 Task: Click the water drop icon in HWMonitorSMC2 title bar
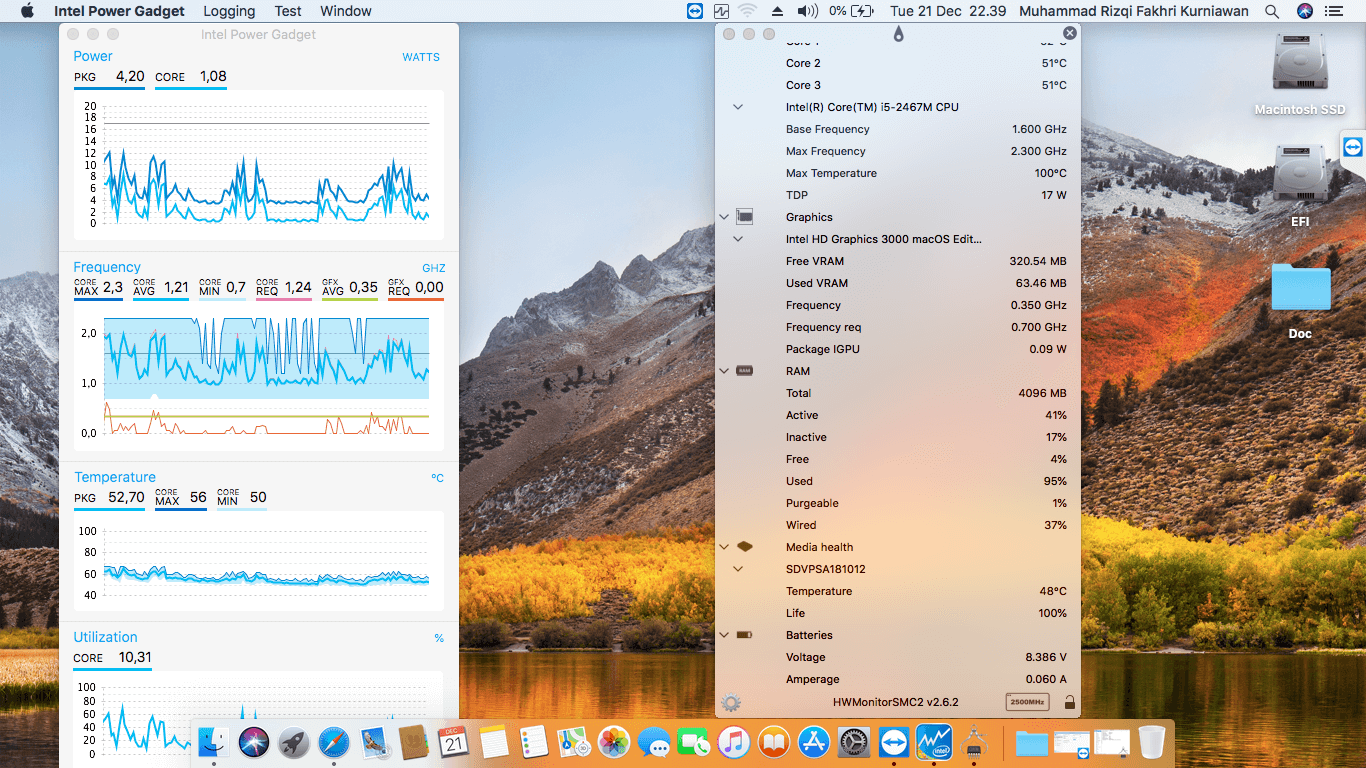coord(898,34)
